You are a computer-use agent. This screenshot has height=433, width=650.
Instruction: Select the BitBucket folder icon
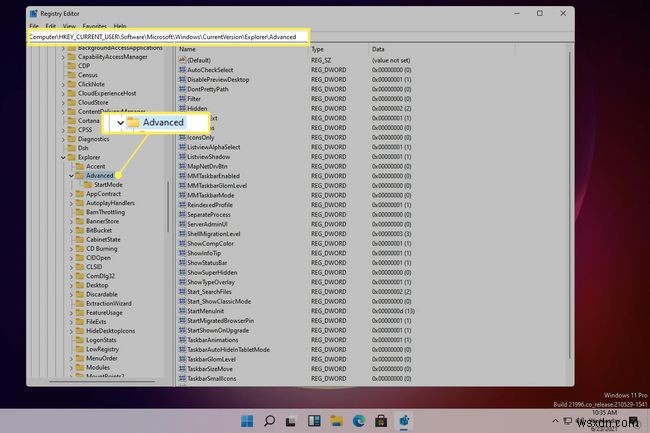[x=80, y=230]
